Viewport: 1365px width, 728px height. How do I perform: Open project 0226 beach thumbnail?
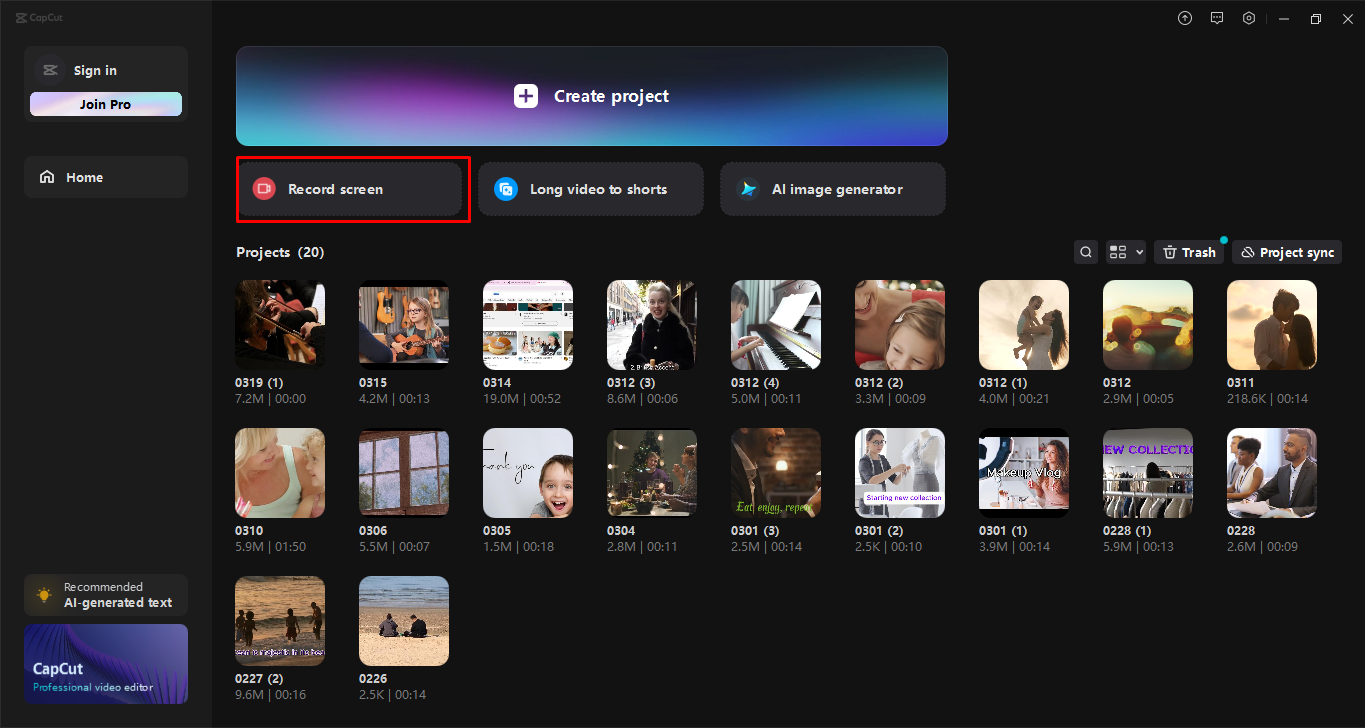[403, 620]
